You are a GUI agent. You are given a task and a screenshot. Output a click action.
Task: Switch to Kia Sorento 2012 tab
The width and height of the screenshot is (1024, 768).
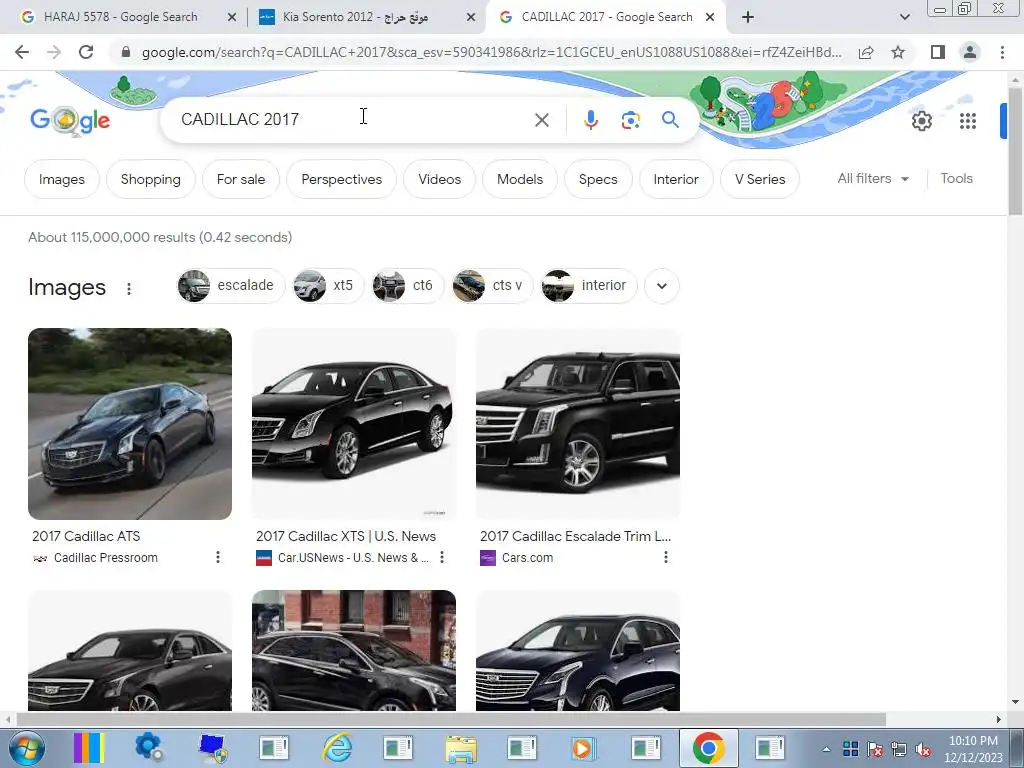pyautogui.click(x=355, y=17)
